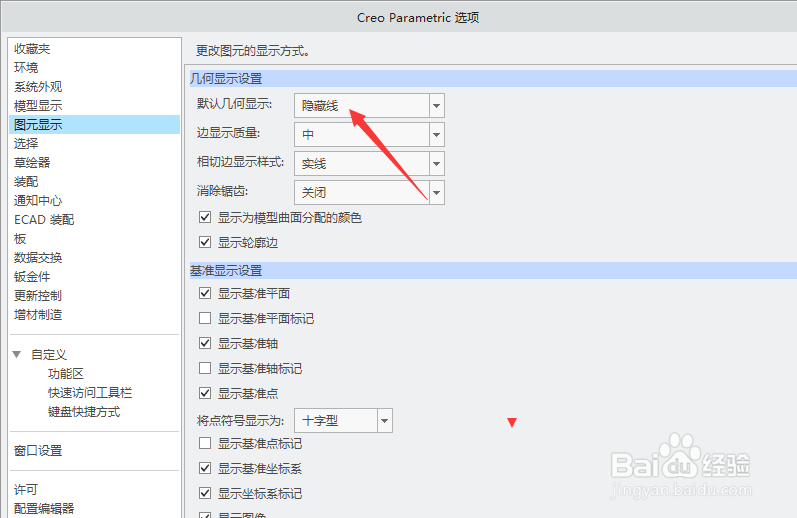Toggle 显示坐标系标记 checkbox
This screenshot has width=797, height=518.
tap(205, 494)
